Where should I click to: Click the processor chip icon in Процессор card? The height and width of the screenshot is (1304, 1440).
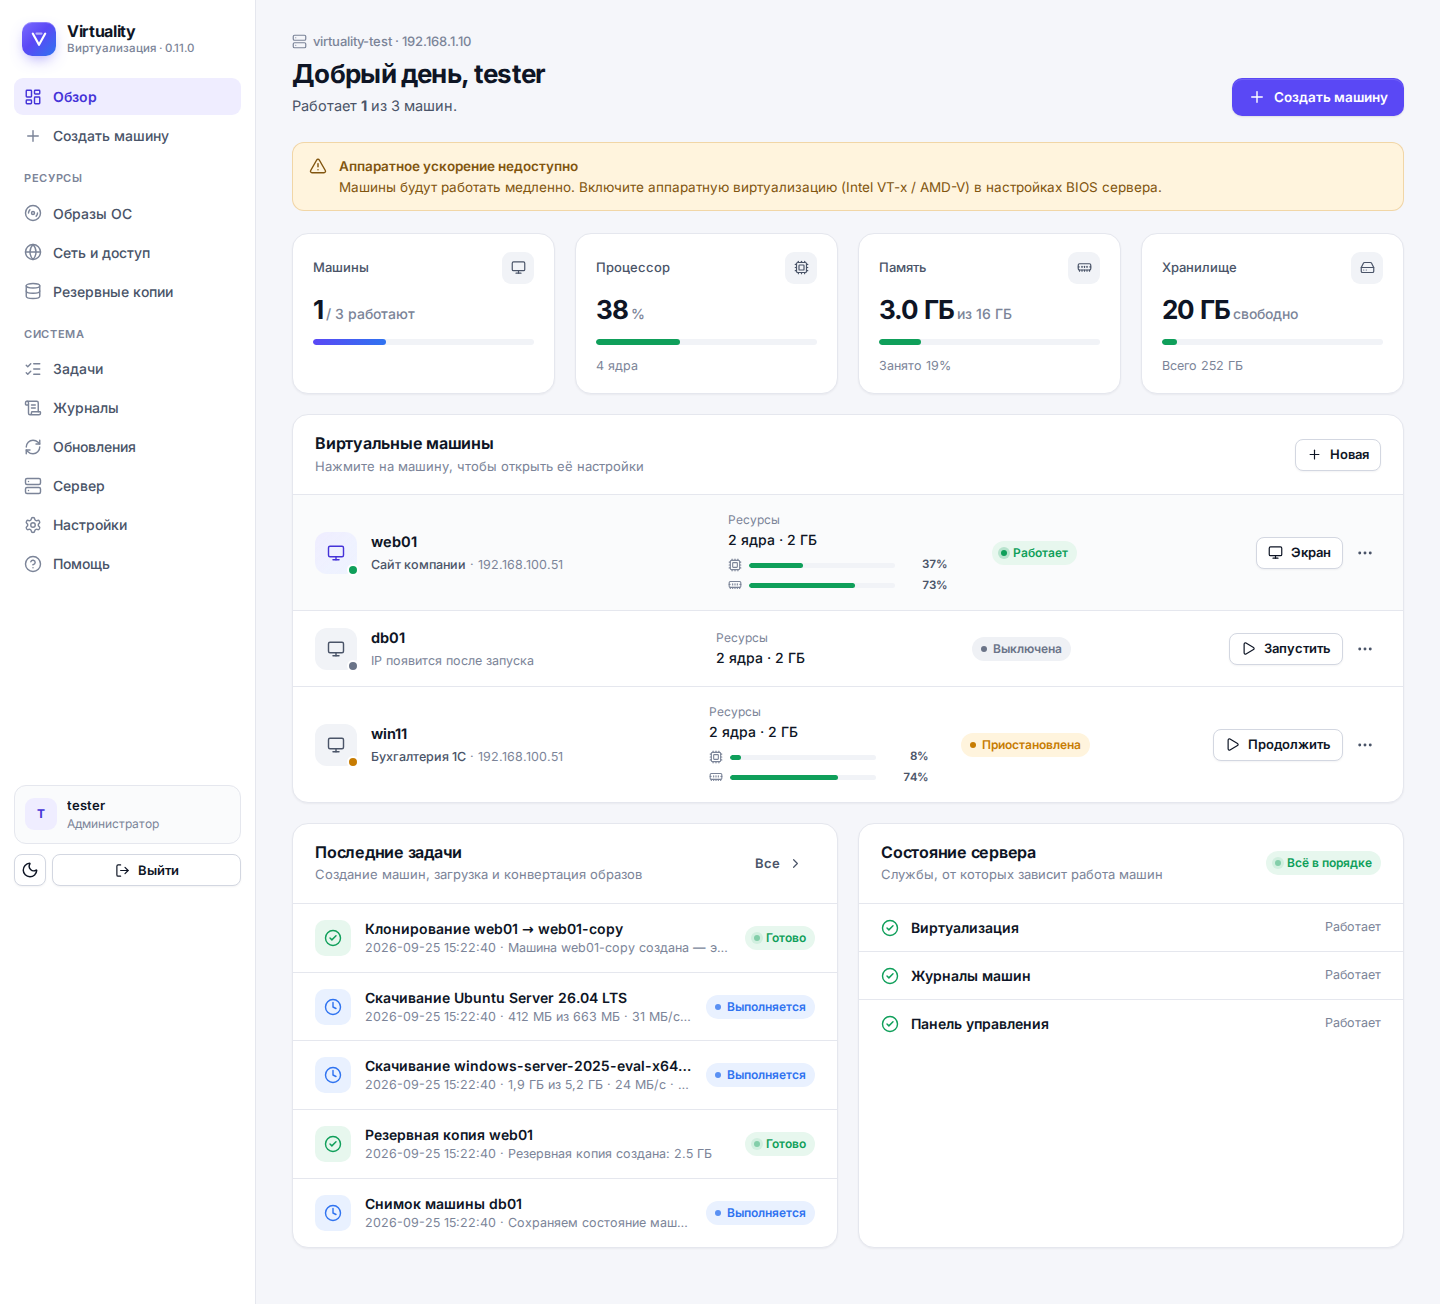(801, 268)
